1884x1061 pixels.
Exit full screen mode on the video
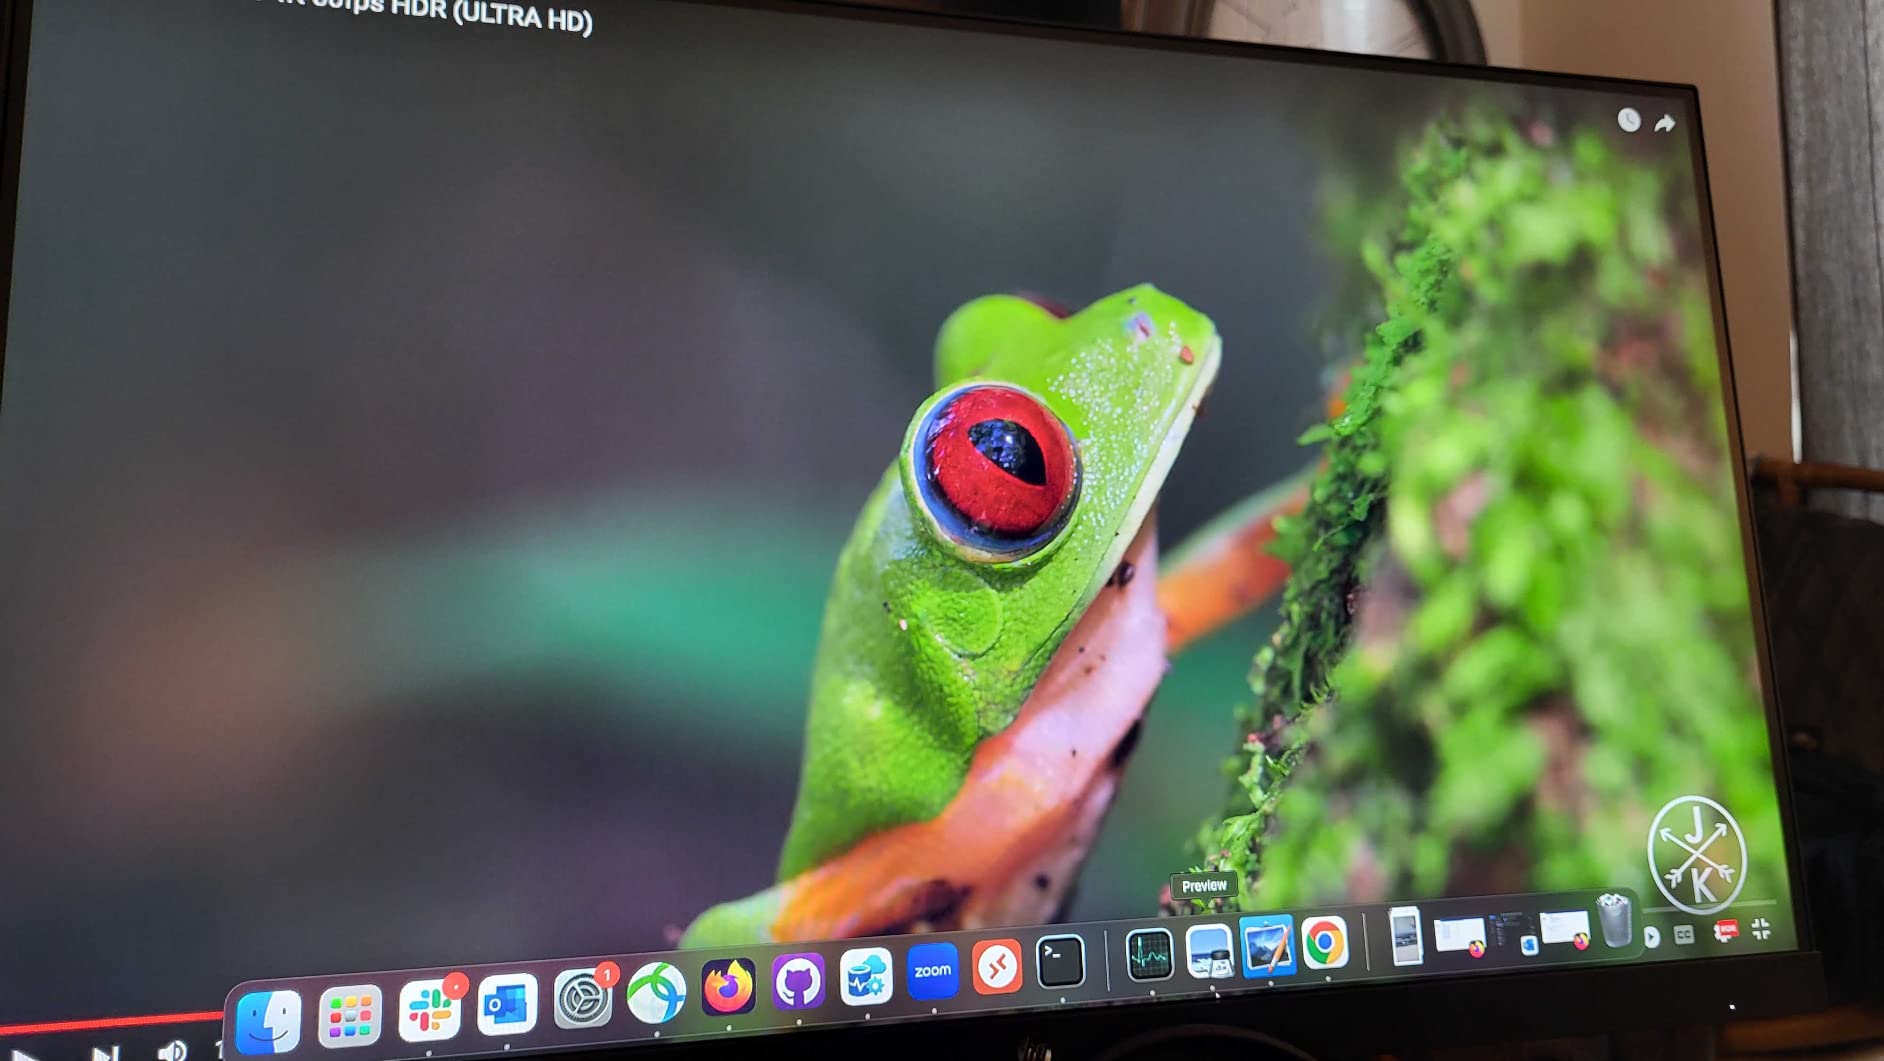(x=1761, y=929)
